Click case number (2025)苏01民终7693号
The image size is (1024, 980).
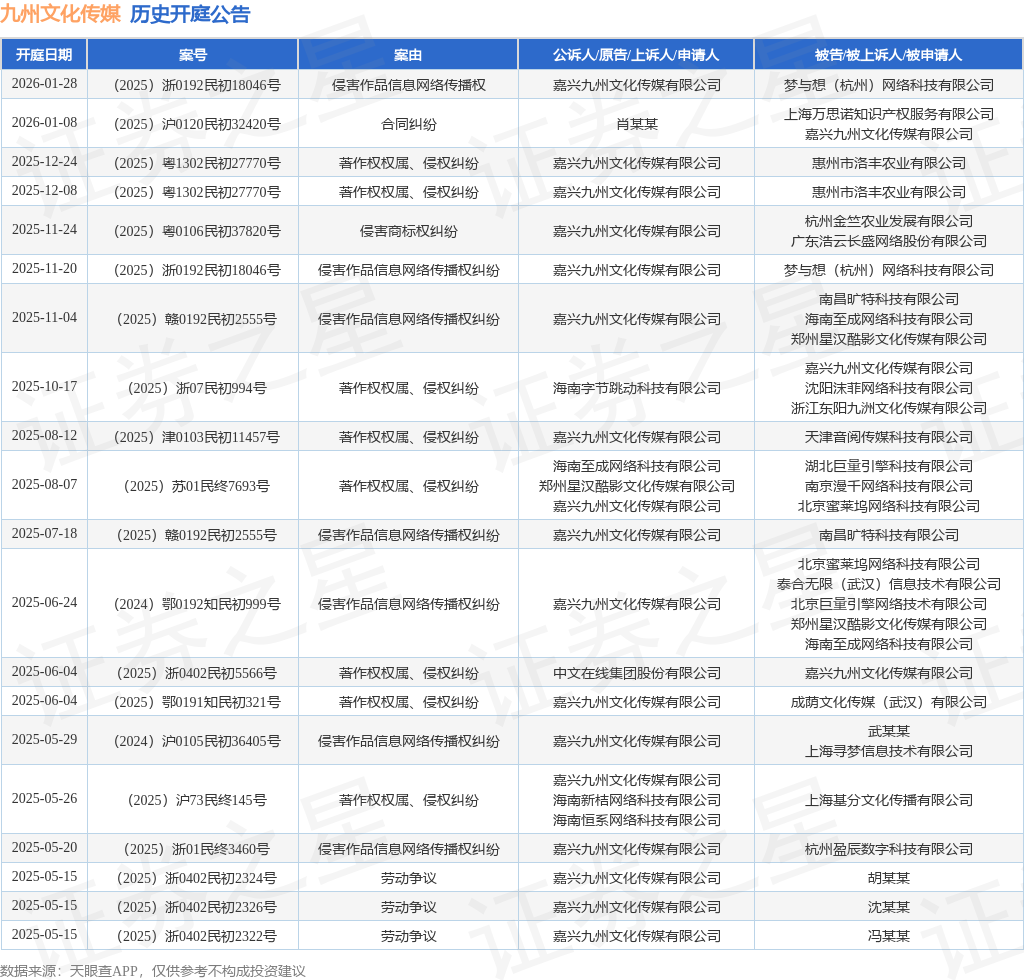[197, 486]
